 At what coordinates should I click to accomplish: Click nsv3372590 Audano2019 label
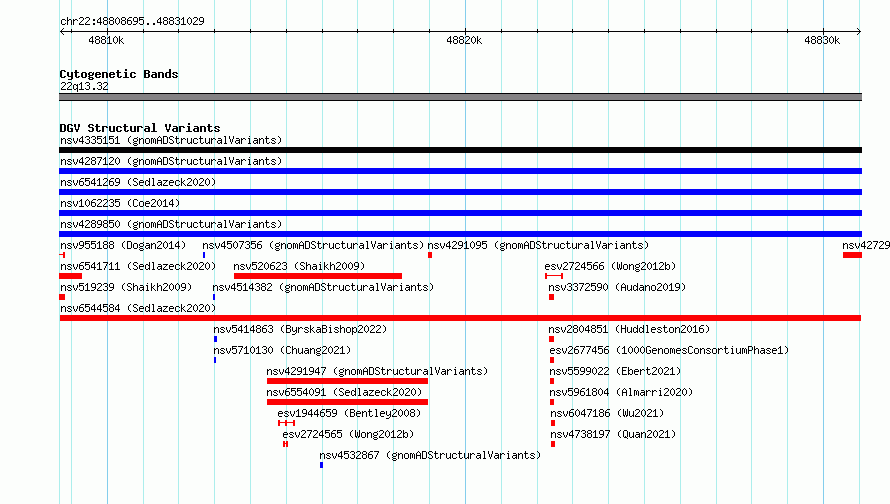pyautogui.click(x=617, y=287)
